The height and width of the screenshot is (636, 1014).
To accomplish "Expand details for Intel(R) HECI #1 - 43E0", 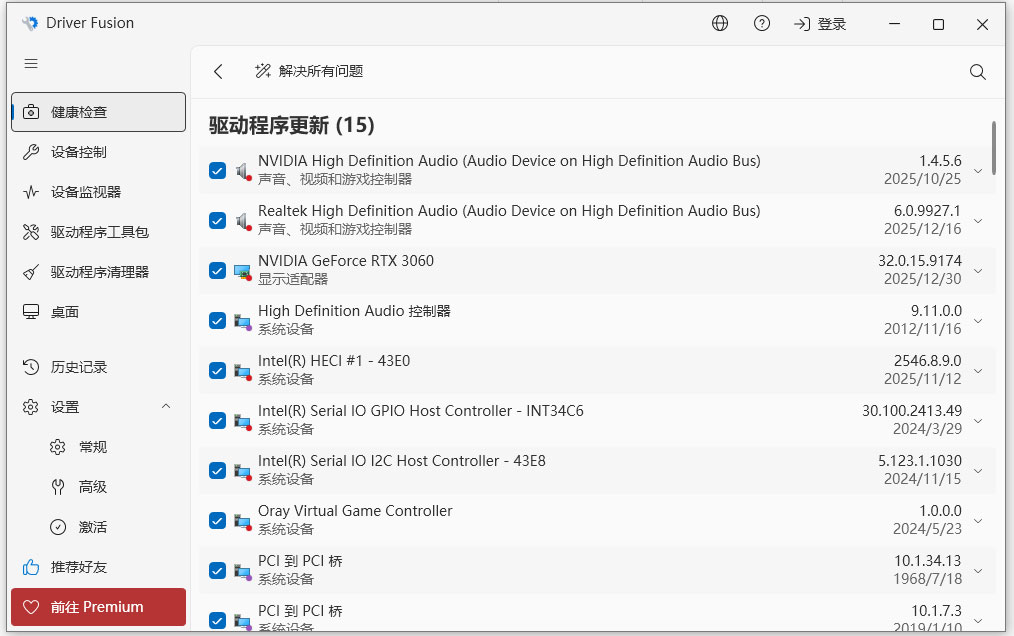I will (x=977, y=370).
